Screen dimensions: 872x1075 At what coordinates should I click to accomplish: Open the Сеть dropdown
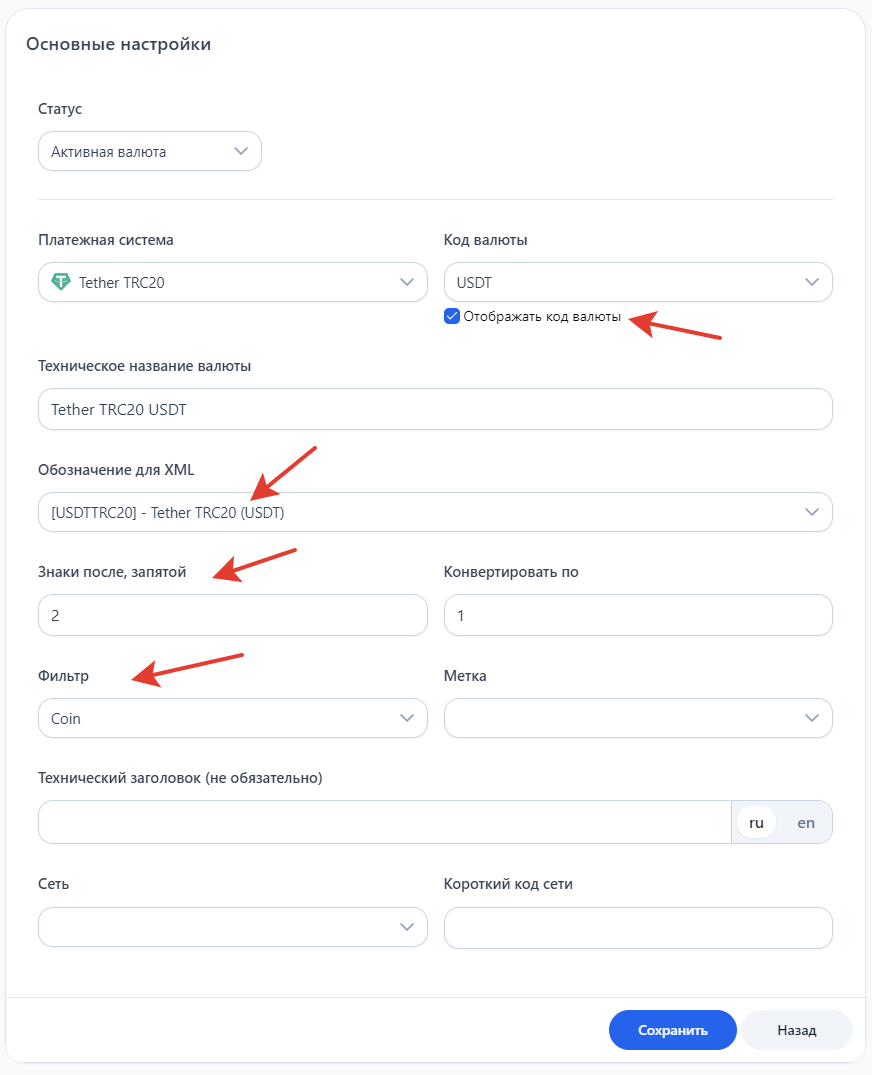232,927
